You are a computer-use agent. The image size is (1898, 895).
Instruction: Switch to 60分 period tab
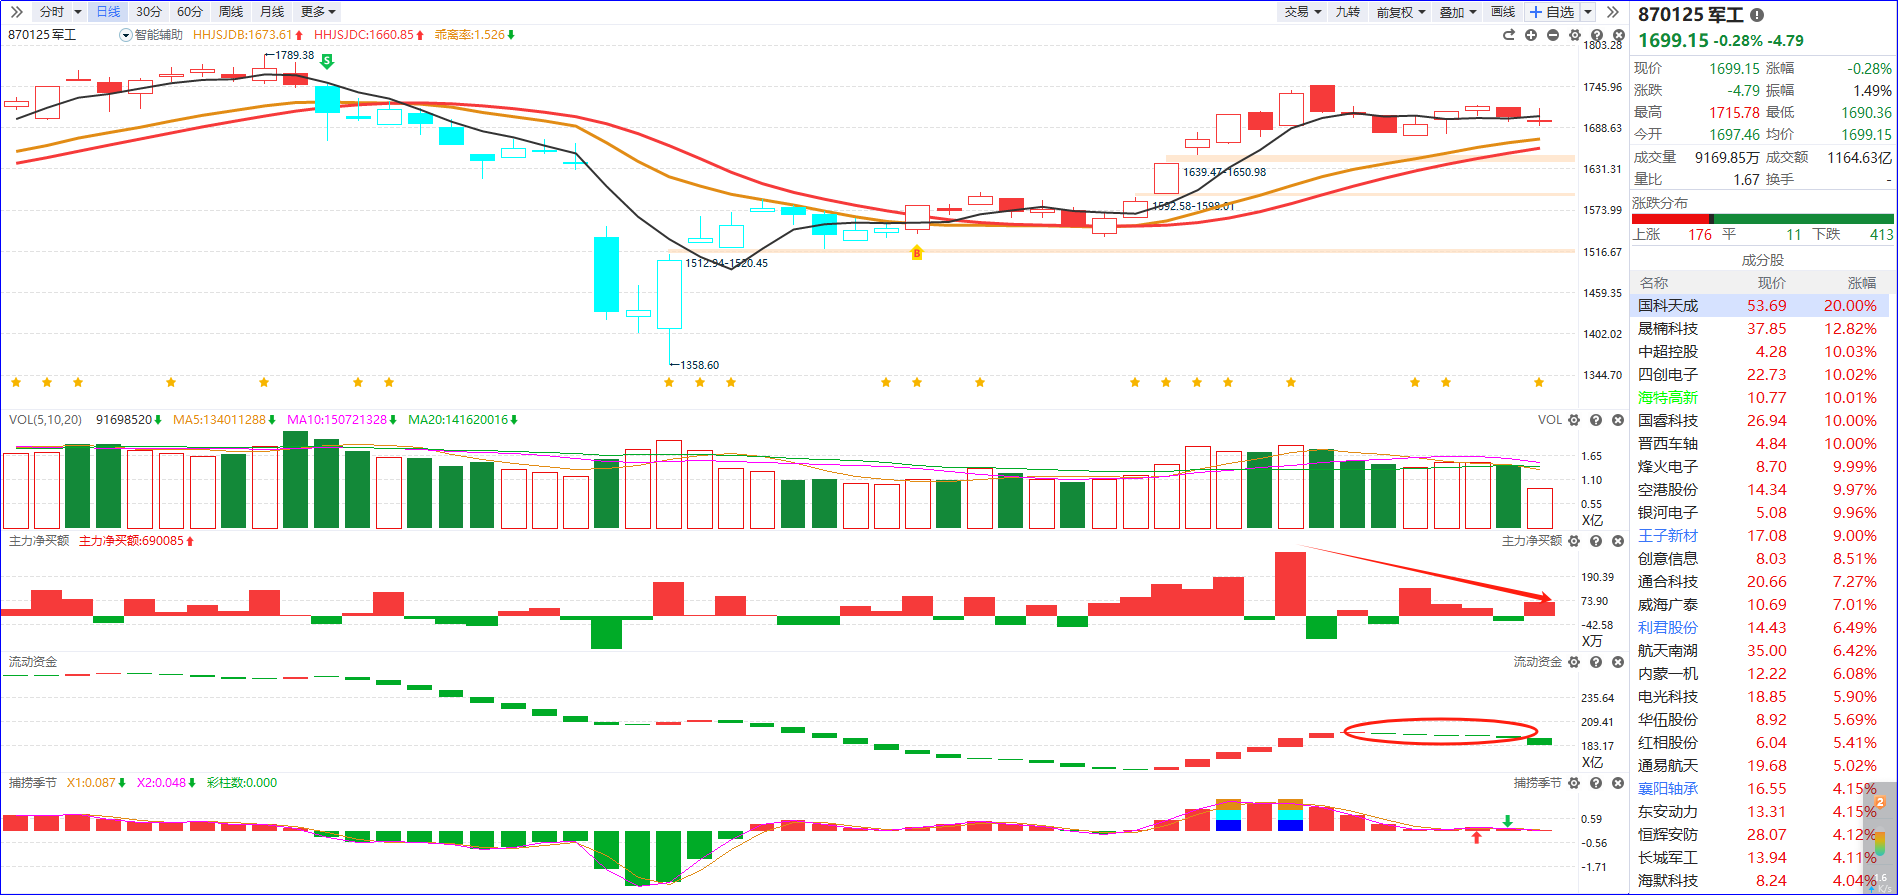190,12
